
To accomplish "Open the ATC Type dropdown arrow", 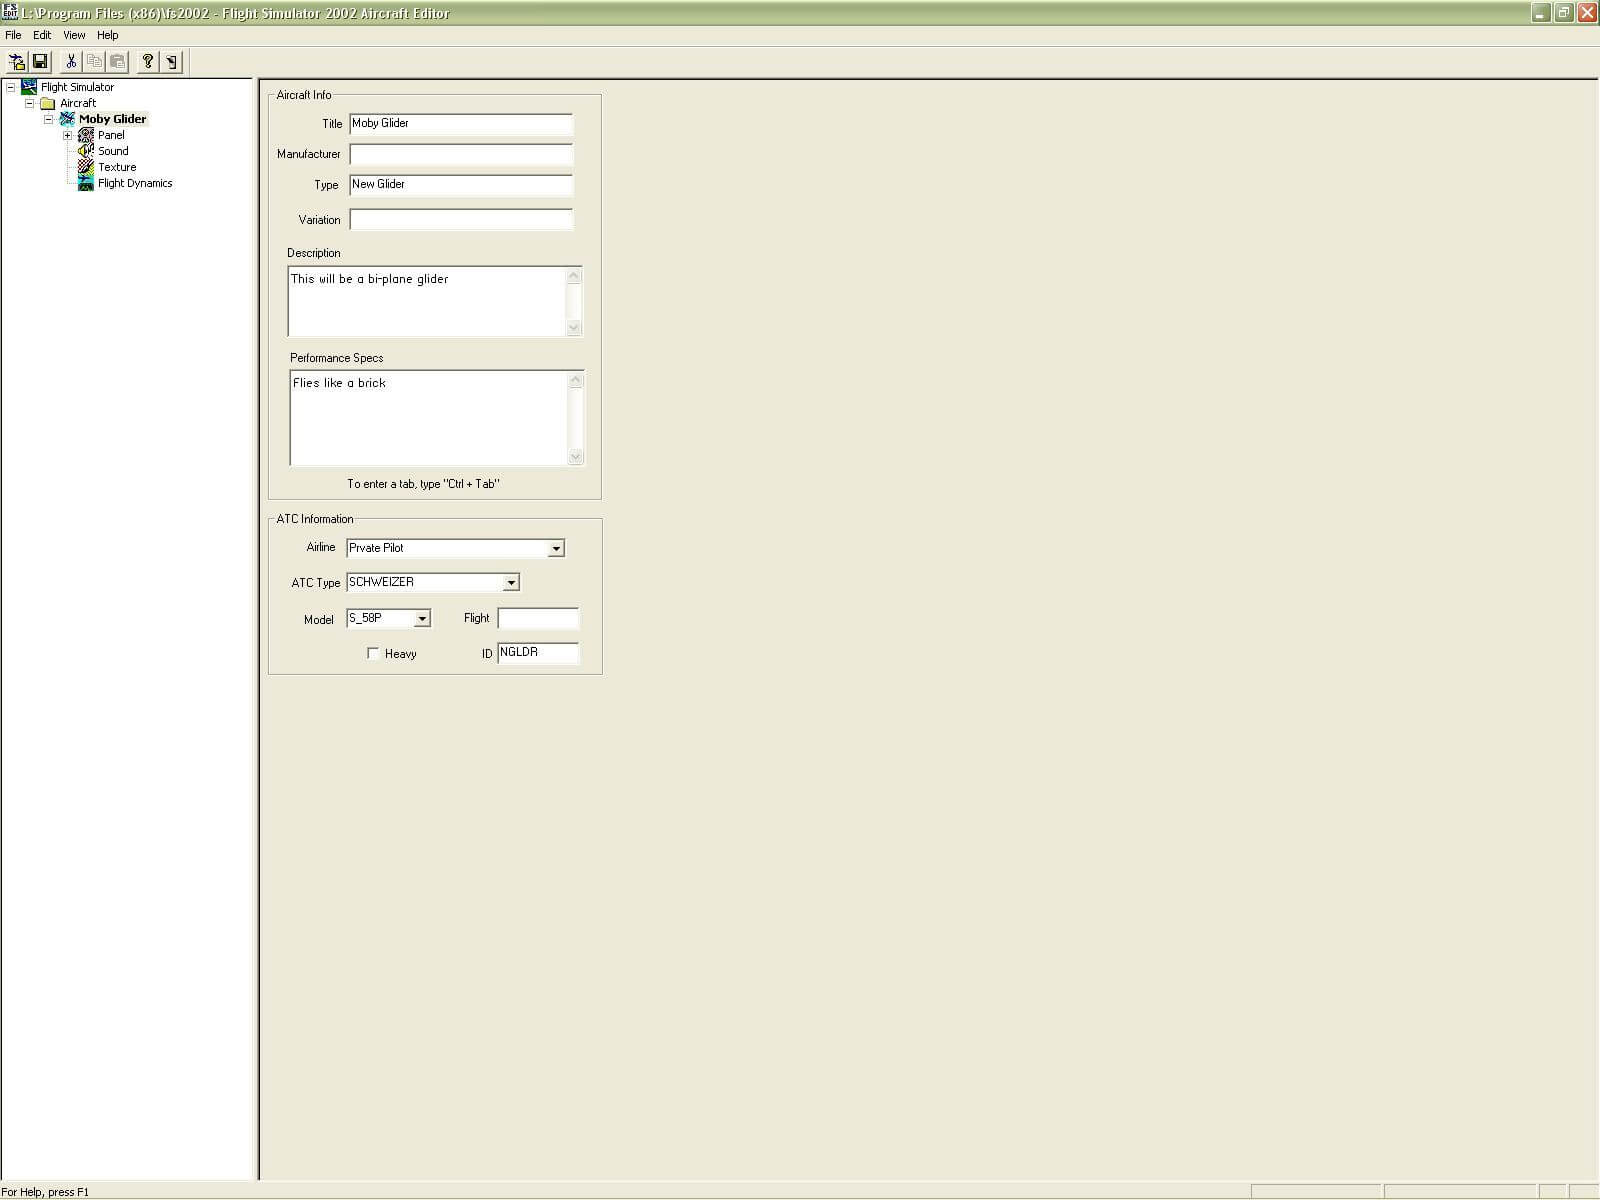I will pos(511,582).
